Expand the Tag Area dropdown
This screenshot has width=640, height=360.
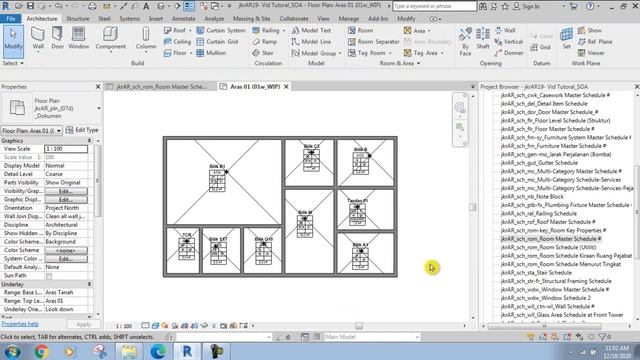tap(442, 53)
